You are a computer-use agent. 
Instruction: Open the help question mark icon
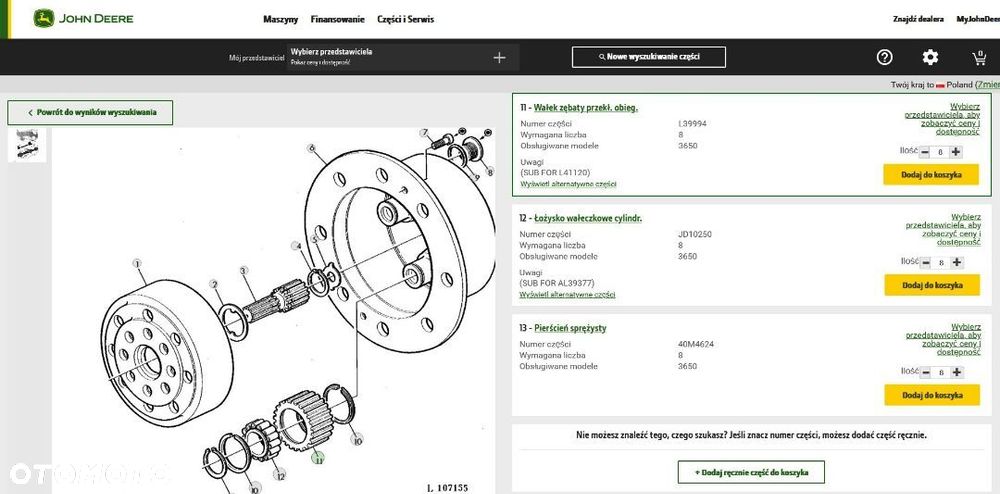pyautogui.click(x=884, y=57)
